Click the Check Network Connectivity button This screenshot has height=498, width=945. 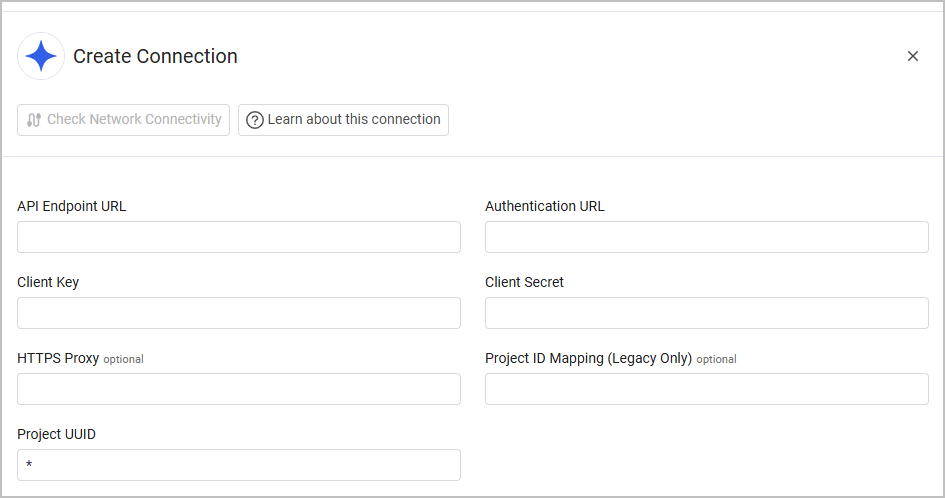click(x=123, y=120)
